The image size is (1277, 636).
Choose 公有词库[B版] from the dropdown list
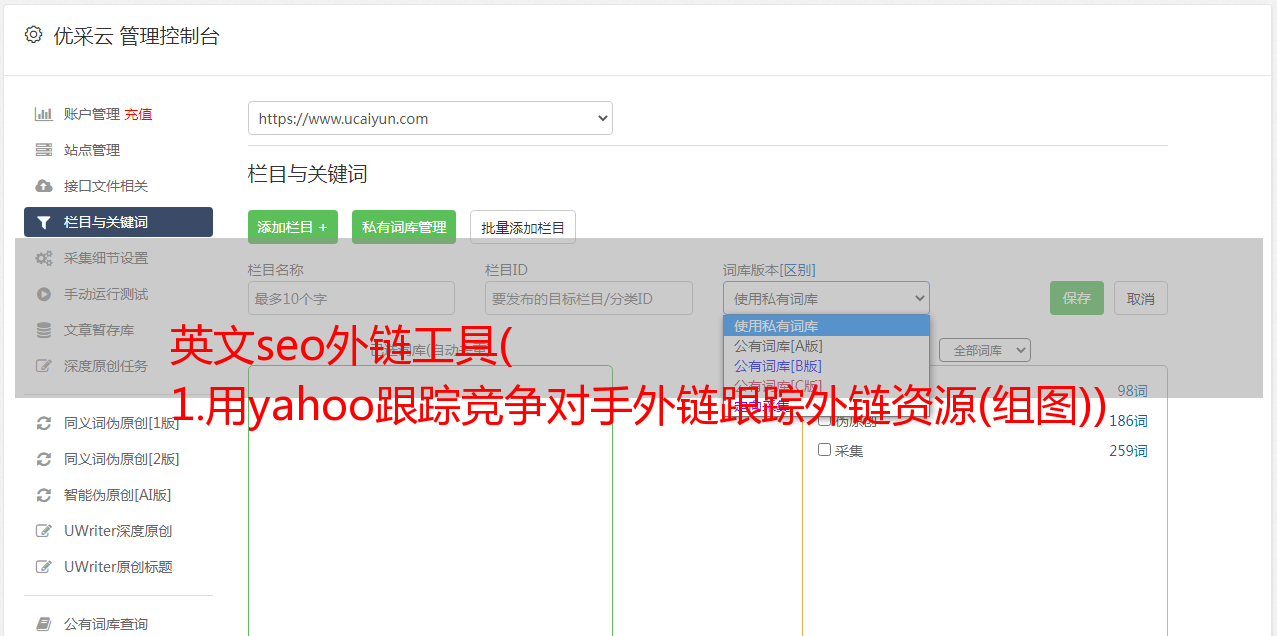point(826,366)
